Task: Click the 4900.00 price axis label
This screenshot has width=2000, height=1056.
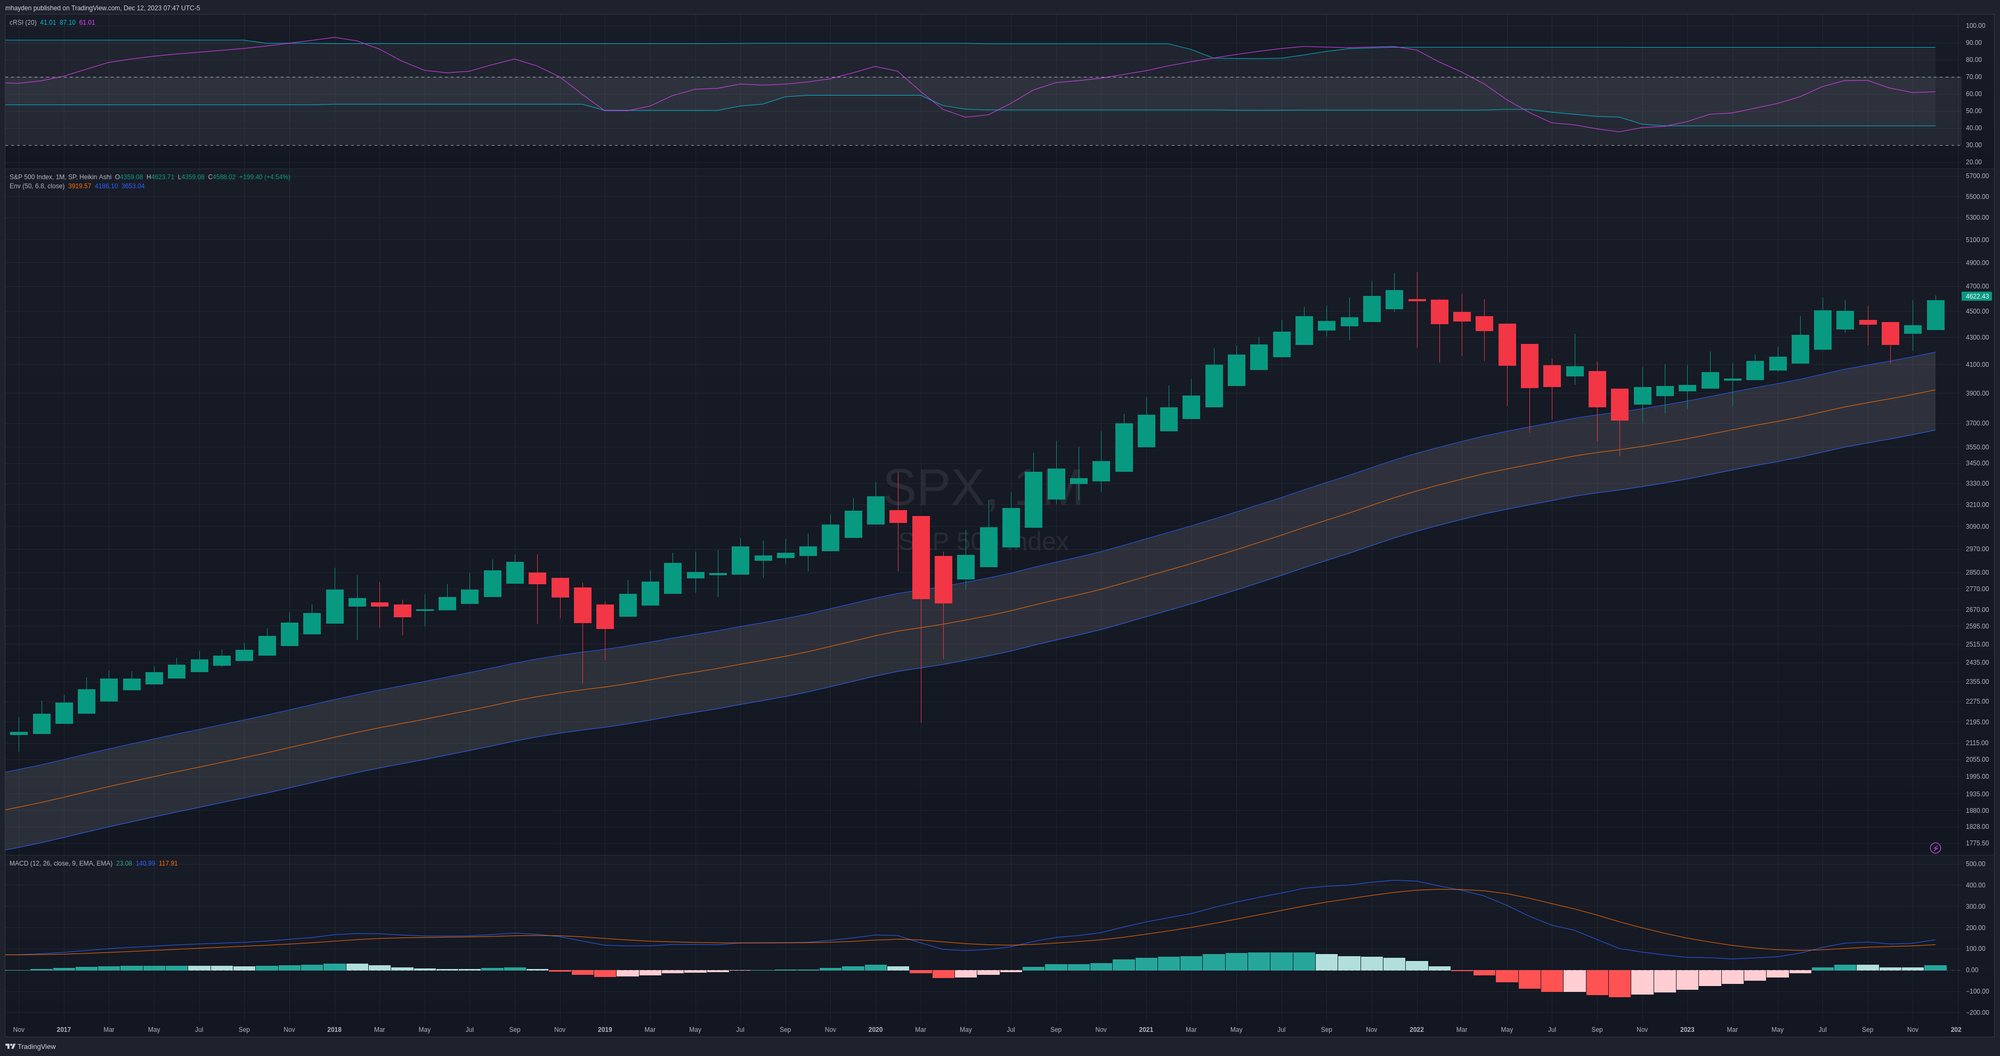Action: [1977, 263]
